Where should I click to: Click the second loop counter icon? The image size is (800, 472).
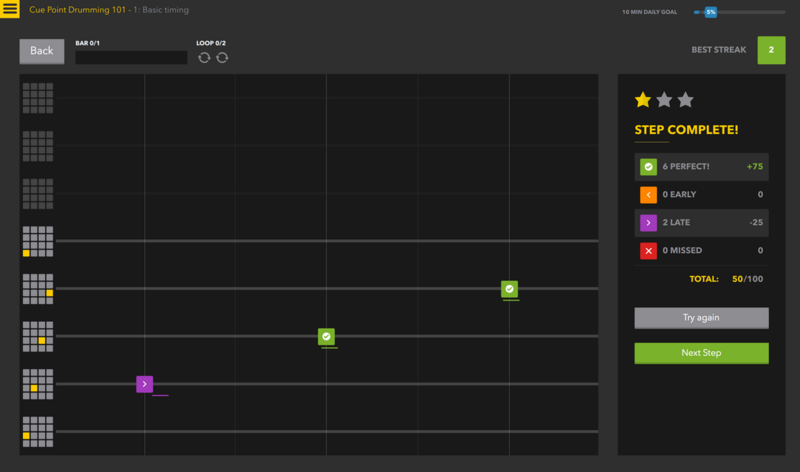click(222, 57)
